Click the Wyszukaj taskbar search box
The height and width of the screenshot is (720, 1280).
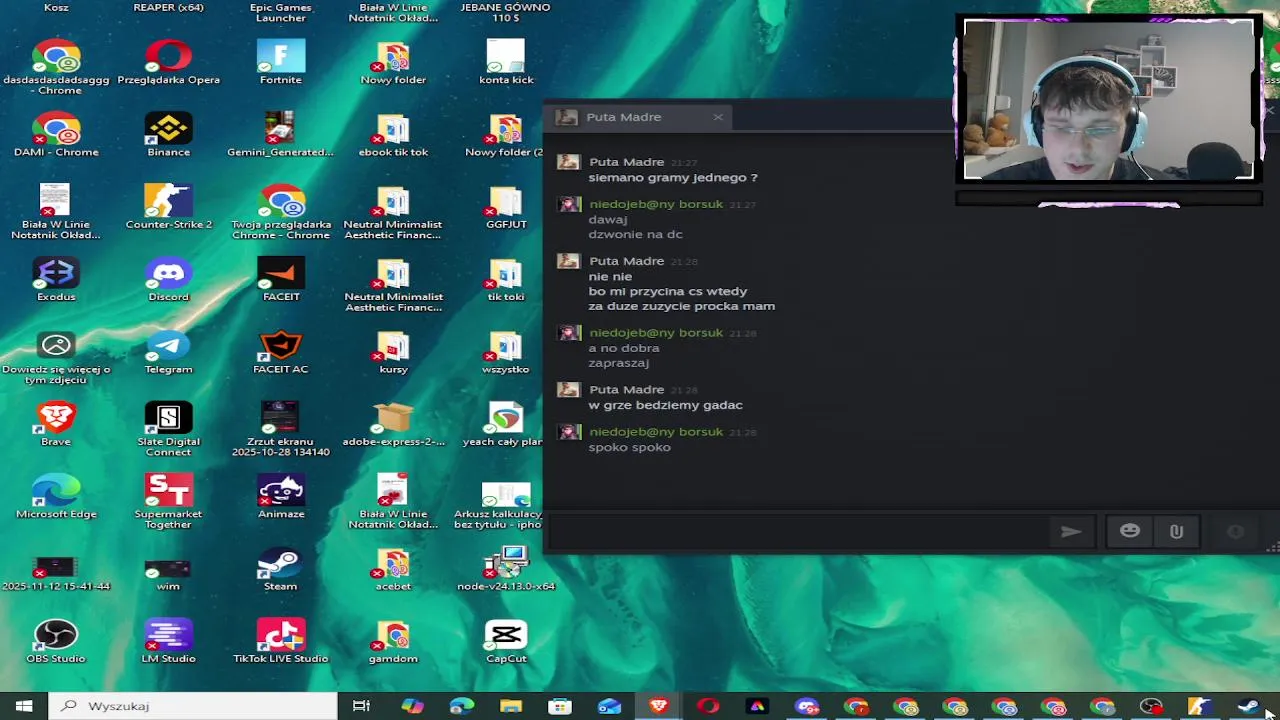pyautogui.click(x=193, y=706)
